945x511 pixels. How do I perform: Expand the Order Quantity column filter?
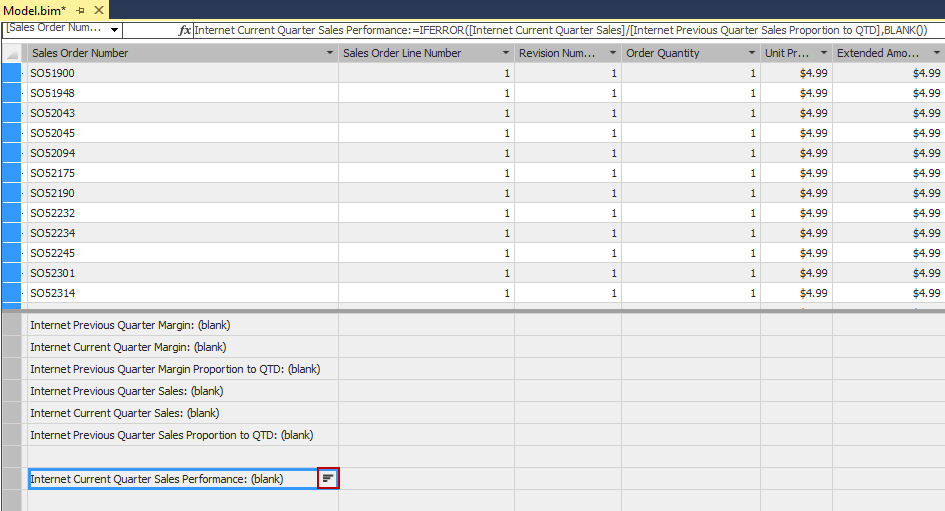point(750,53)
